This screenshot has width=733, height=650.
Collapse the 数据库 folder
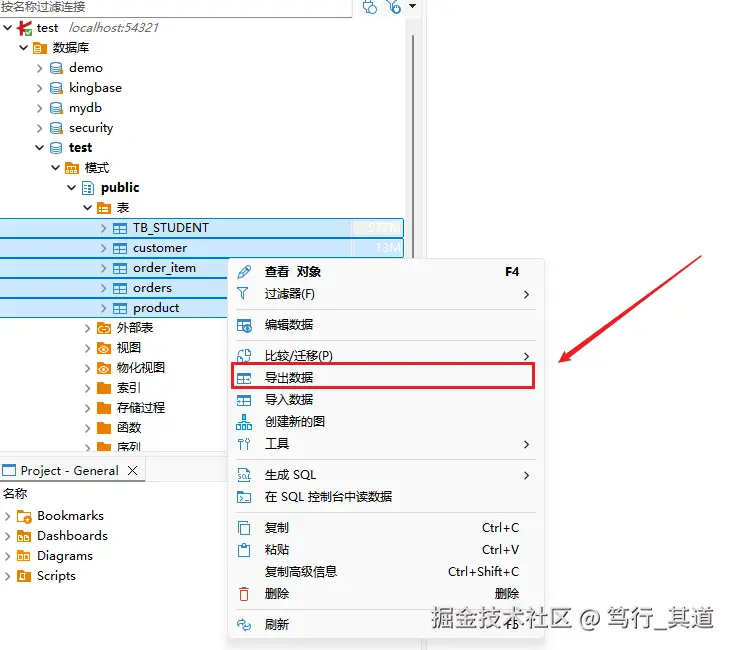pos(23,48)
